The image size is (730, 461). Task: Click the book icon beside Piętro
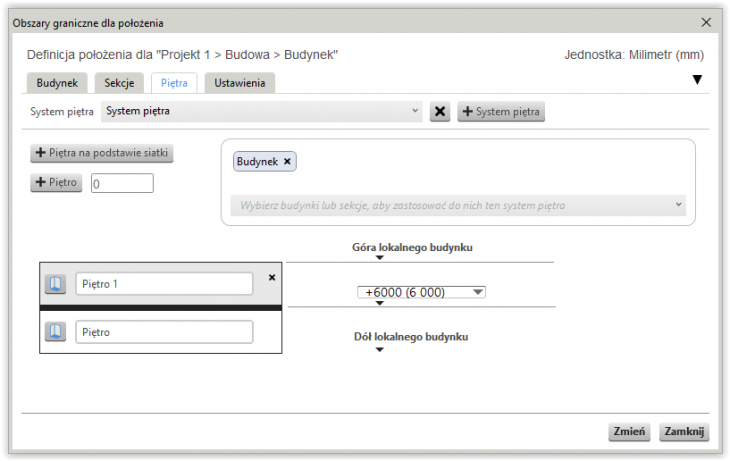tap(55, 332)
